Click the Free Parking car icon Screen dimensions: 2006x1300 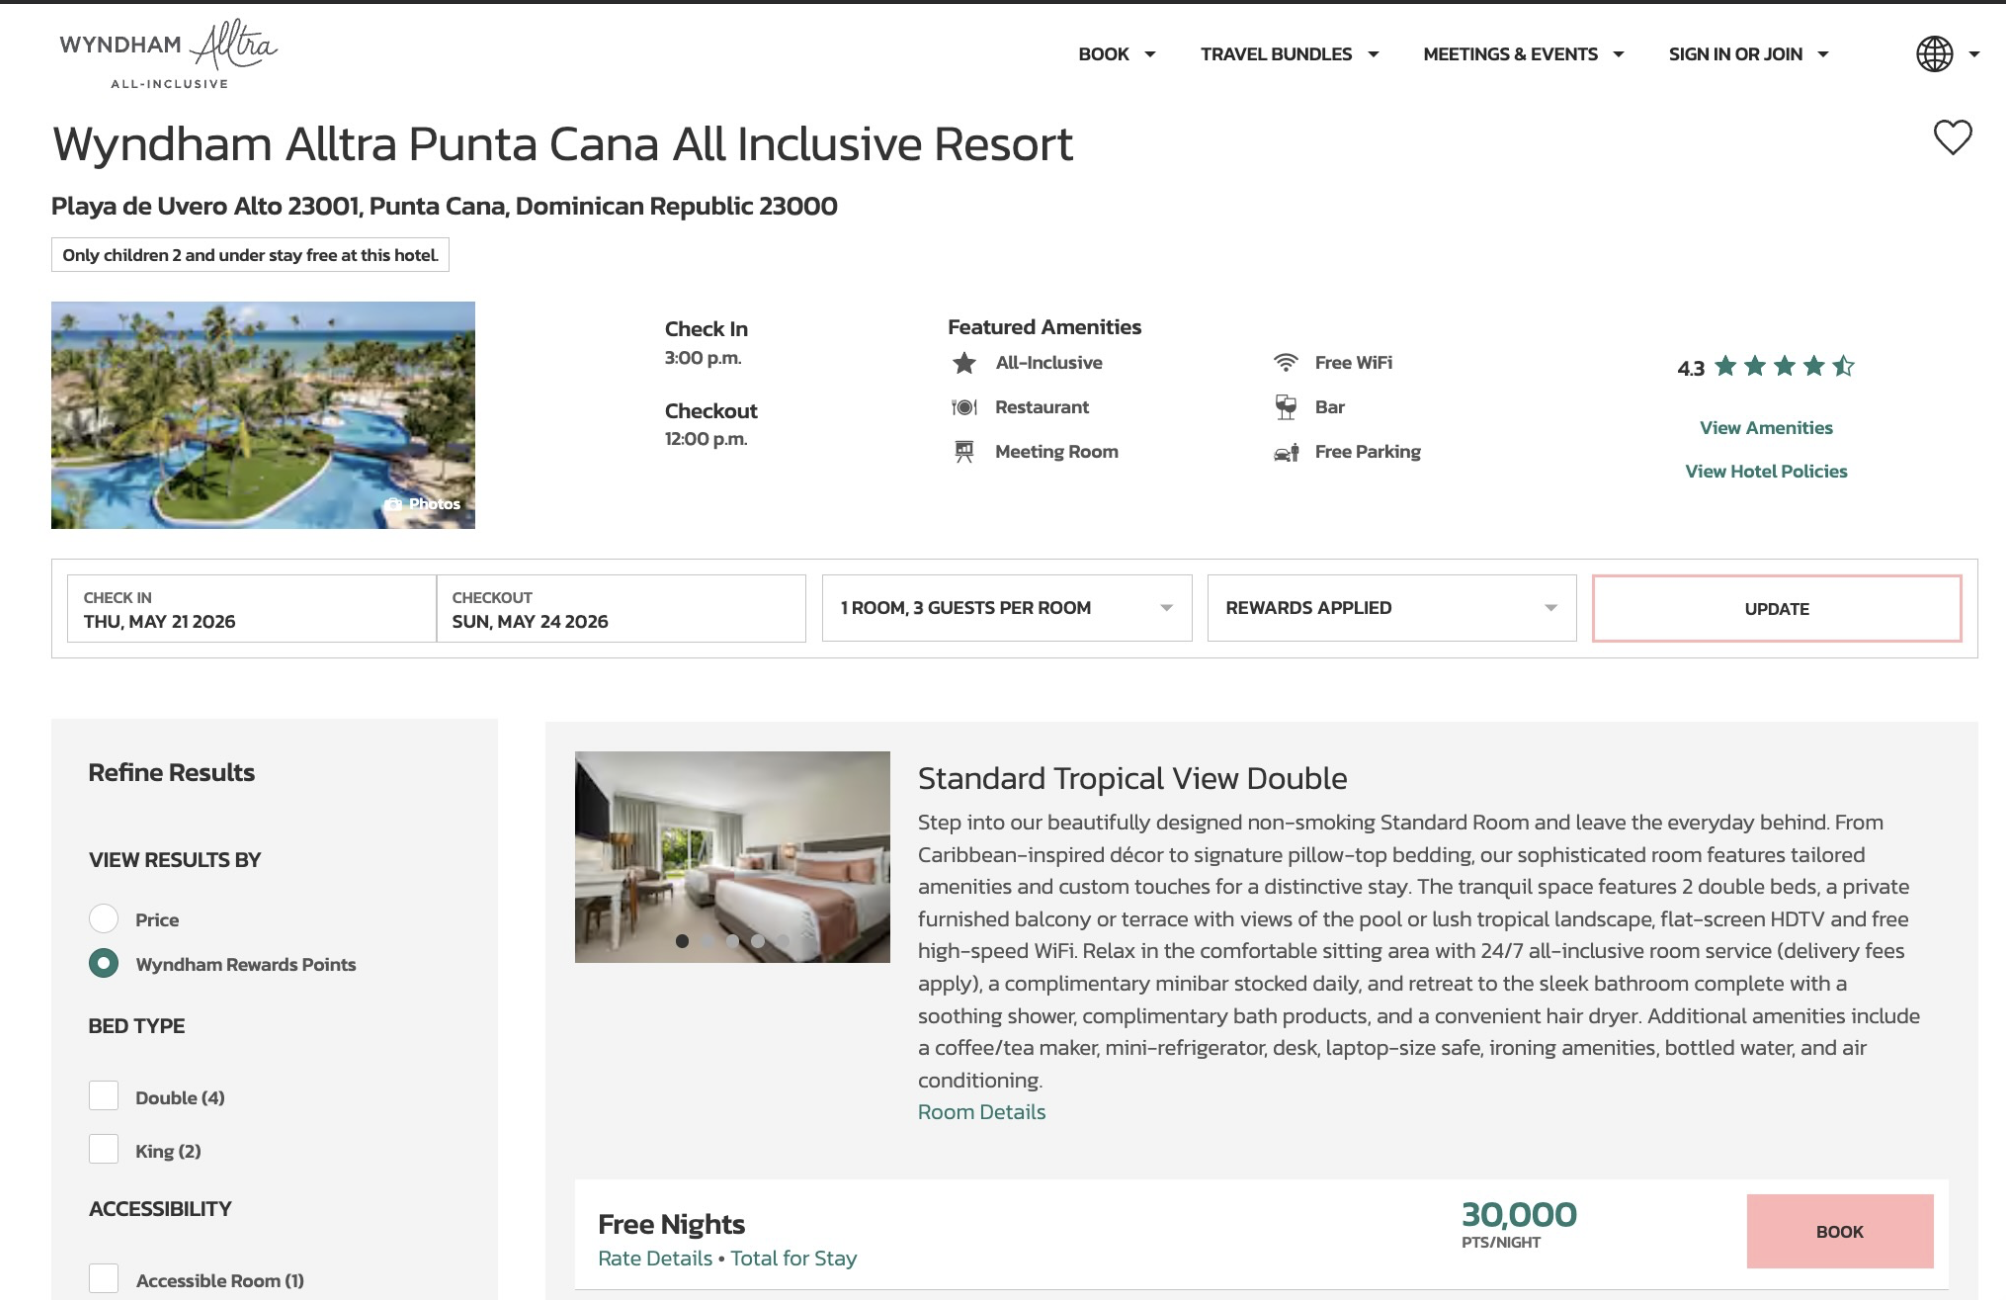[1286, 452]
